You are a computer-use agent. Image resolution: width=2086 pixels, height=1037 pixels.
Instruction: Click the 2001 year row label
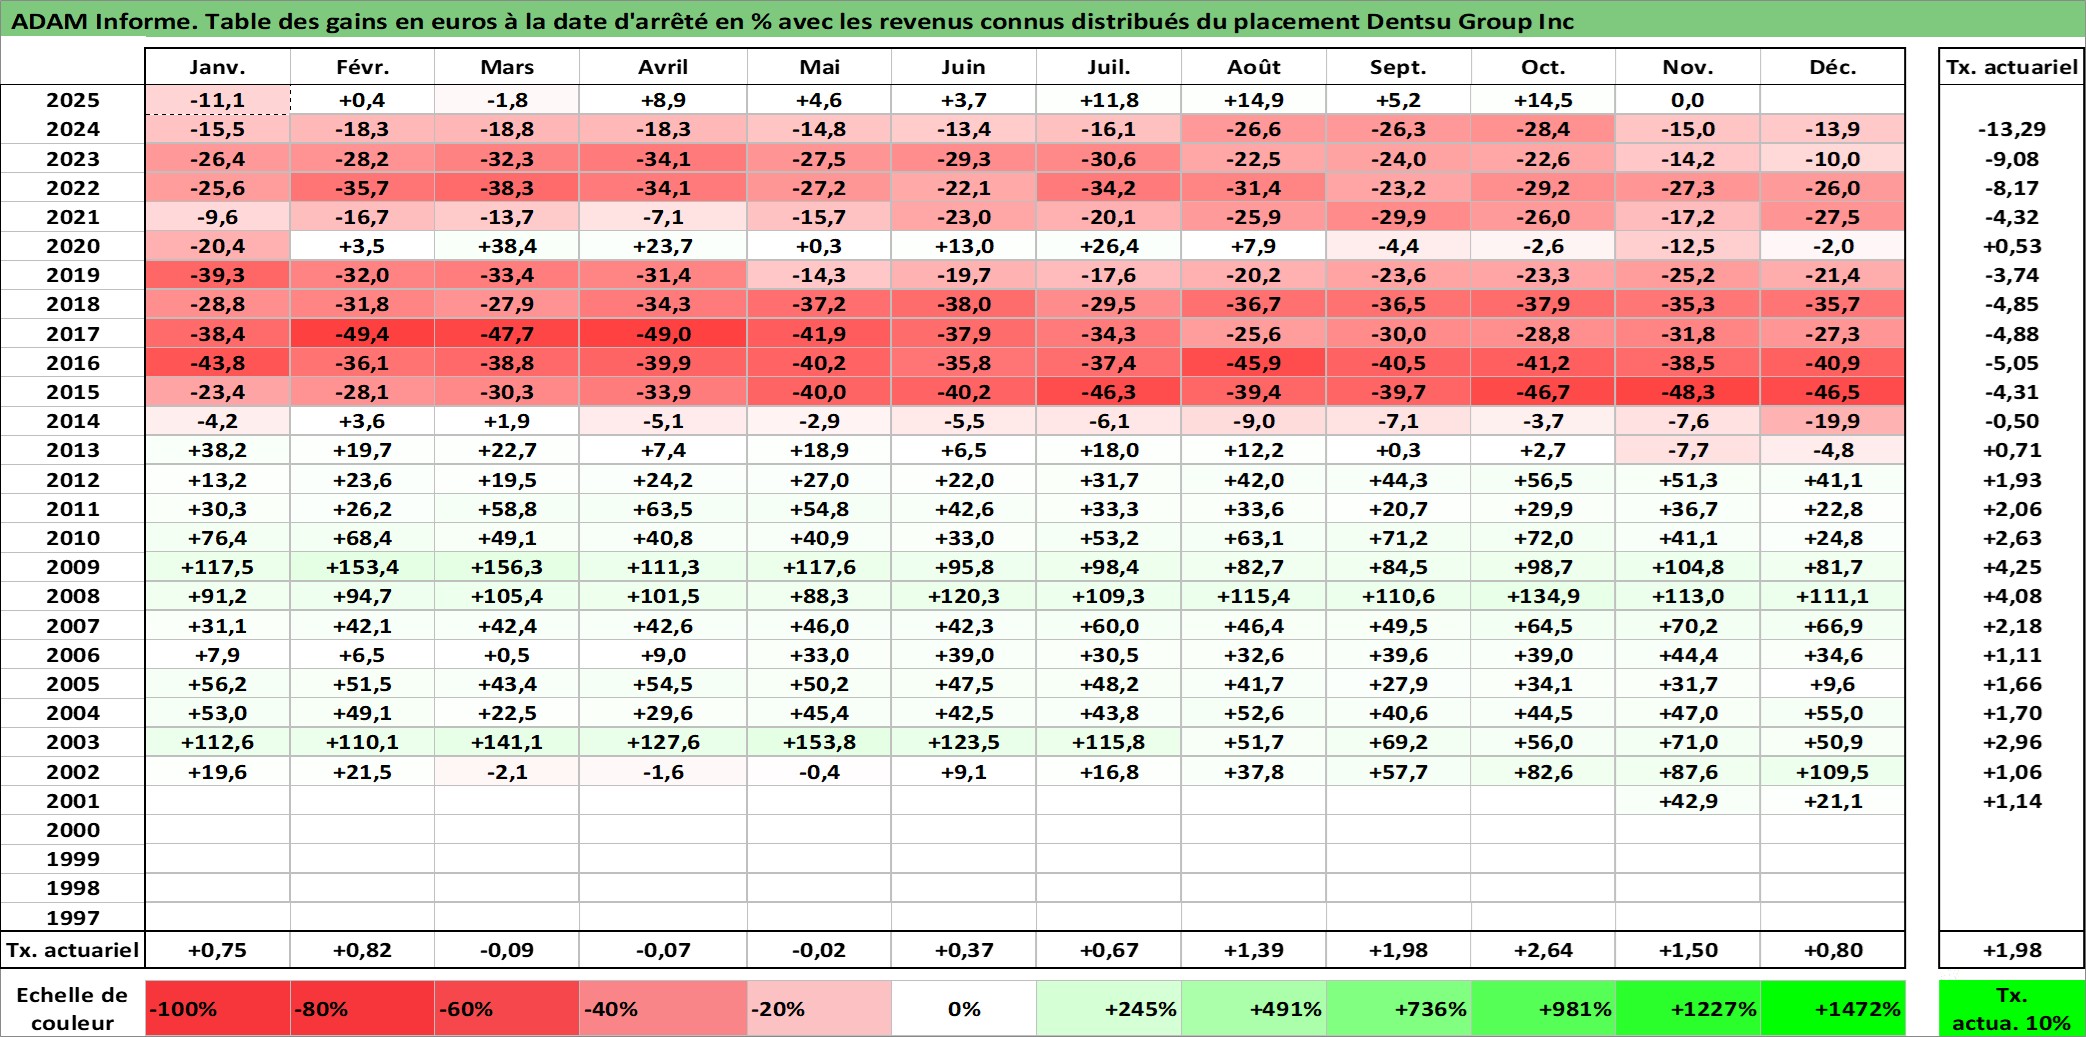coord(73,801)
